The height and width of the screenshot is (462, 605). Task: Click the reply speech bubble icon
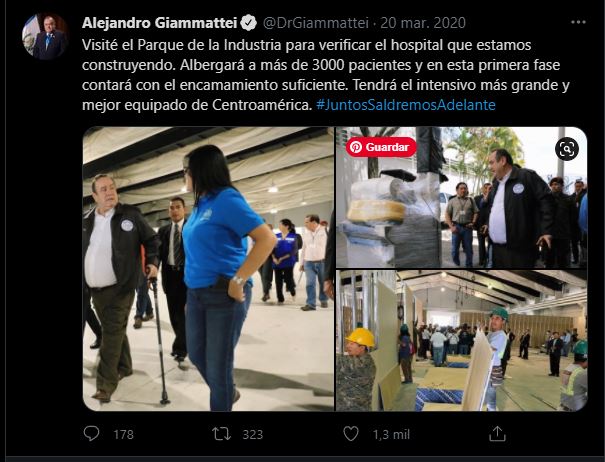click(91, 434)
